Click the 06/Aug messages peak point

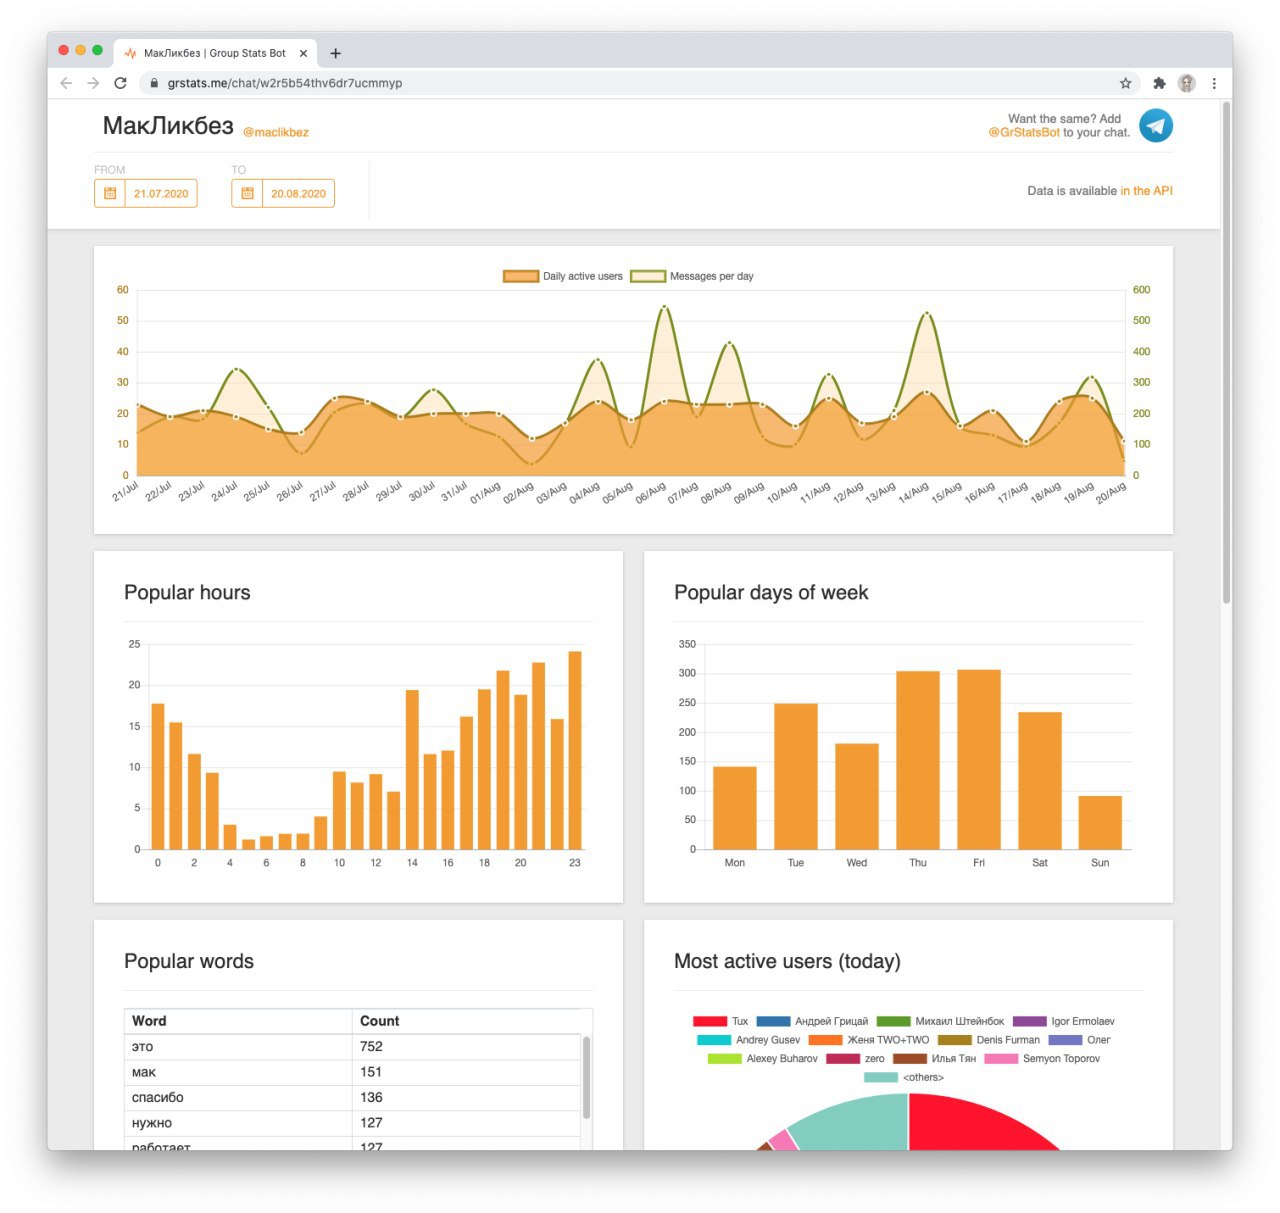664,308
